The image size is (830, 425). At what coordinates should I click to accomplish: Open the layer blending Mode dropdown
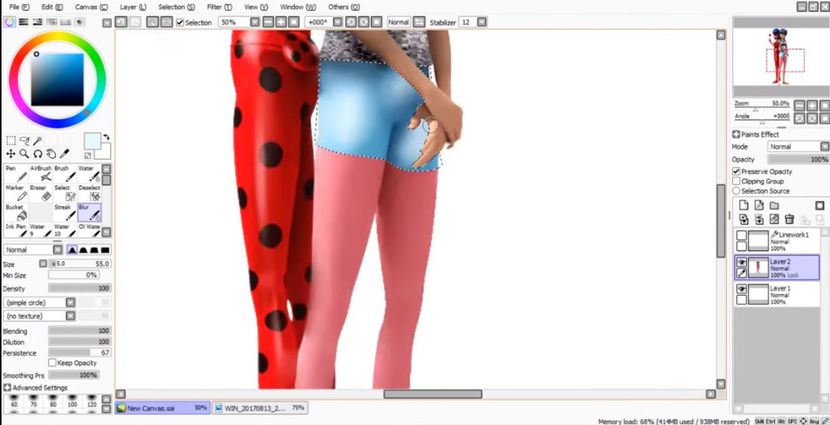click(797, 146)
